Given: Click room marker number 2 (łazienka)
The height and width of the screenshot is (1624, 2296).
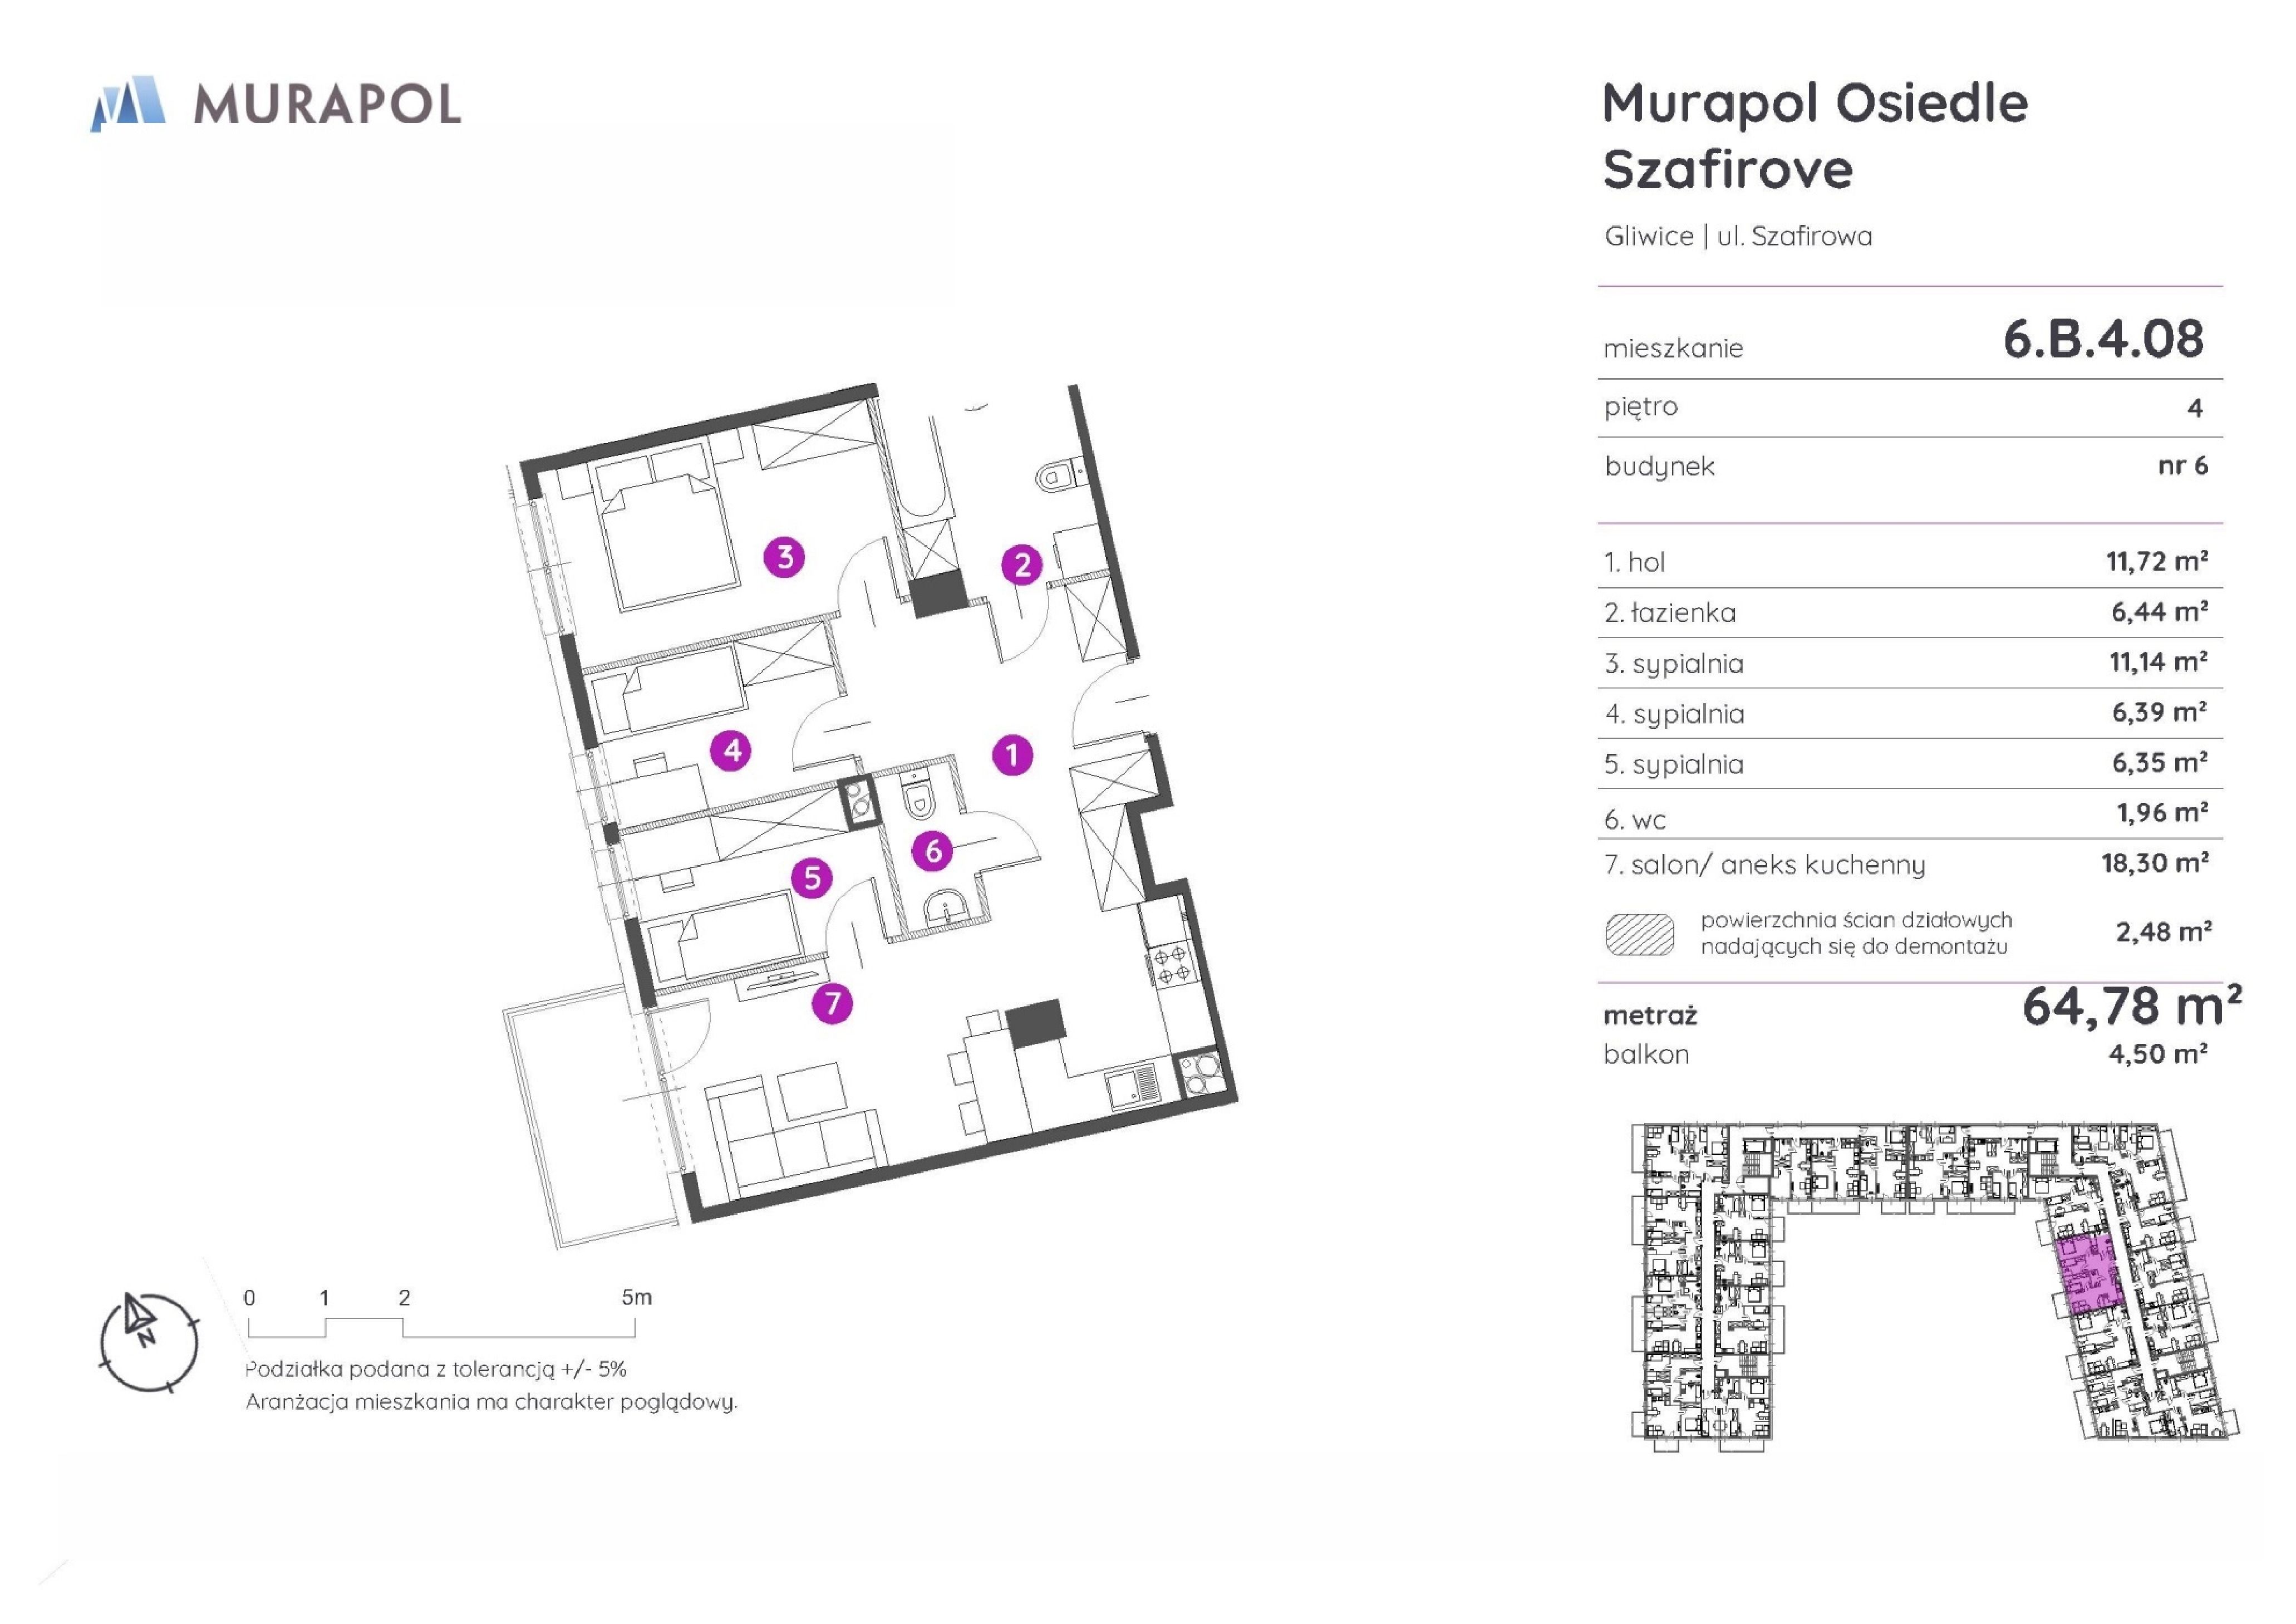Looking at the screenshot, I should click(x=1022, y=565).
